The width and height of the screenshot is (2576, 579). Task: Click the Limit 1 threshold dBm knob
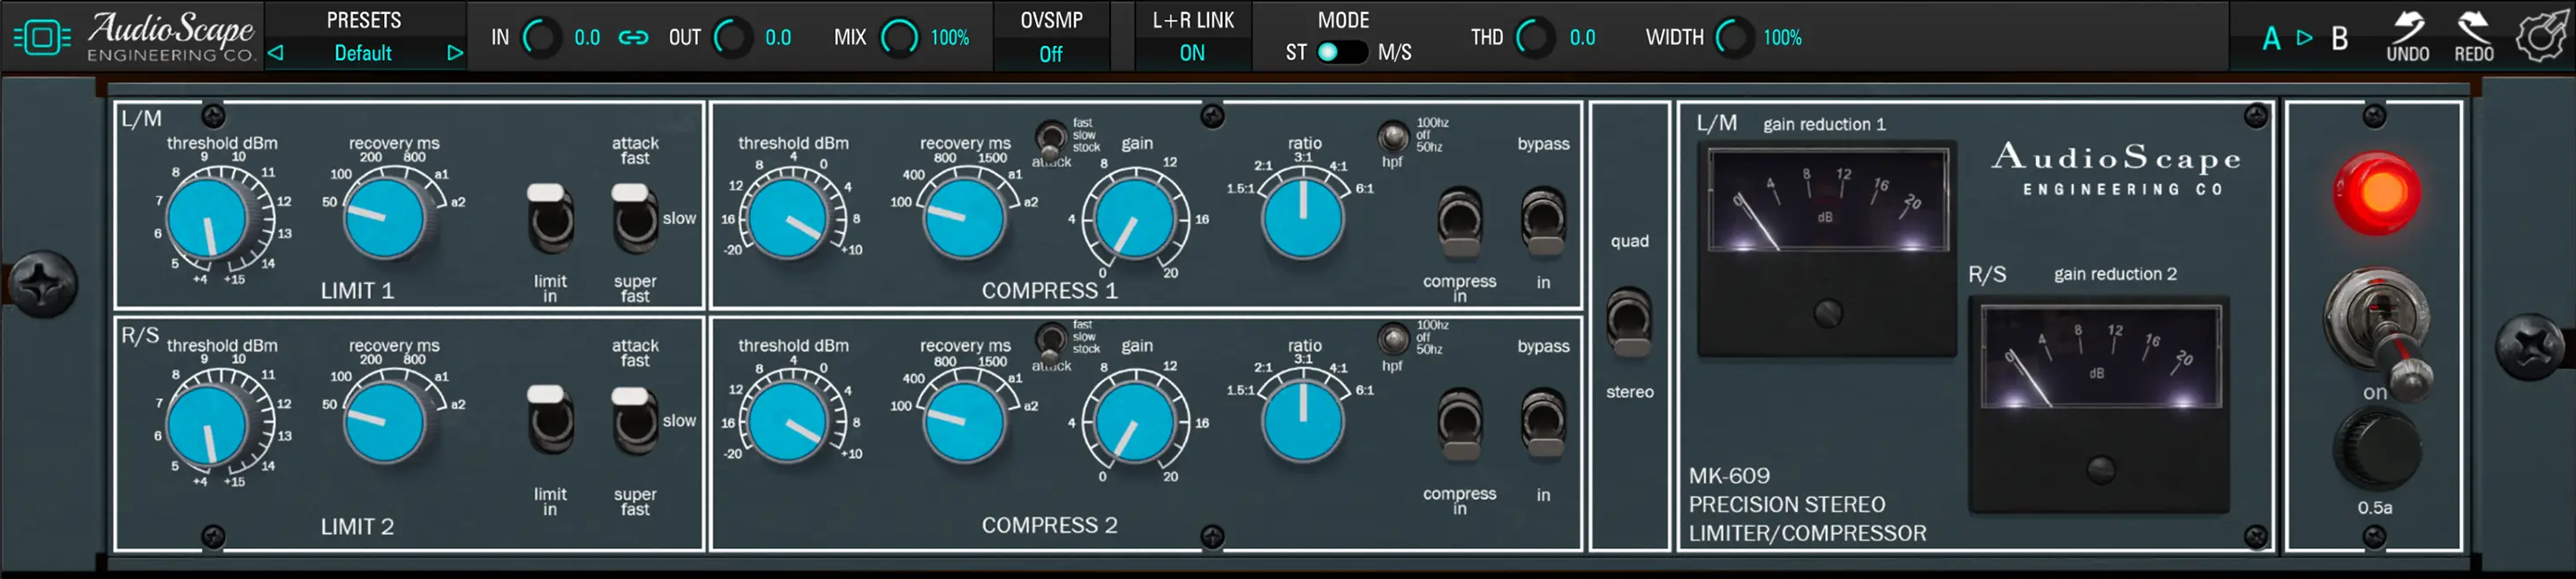209,220
